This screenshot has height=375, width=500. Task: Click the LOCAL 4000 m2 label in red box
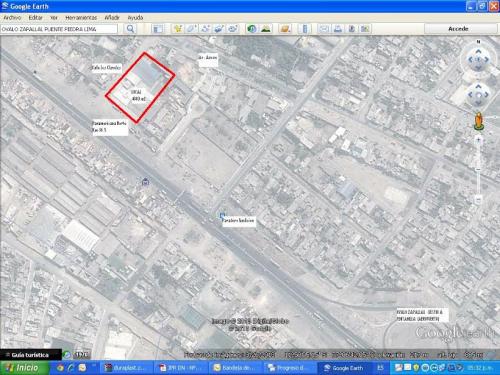[138, 95]
